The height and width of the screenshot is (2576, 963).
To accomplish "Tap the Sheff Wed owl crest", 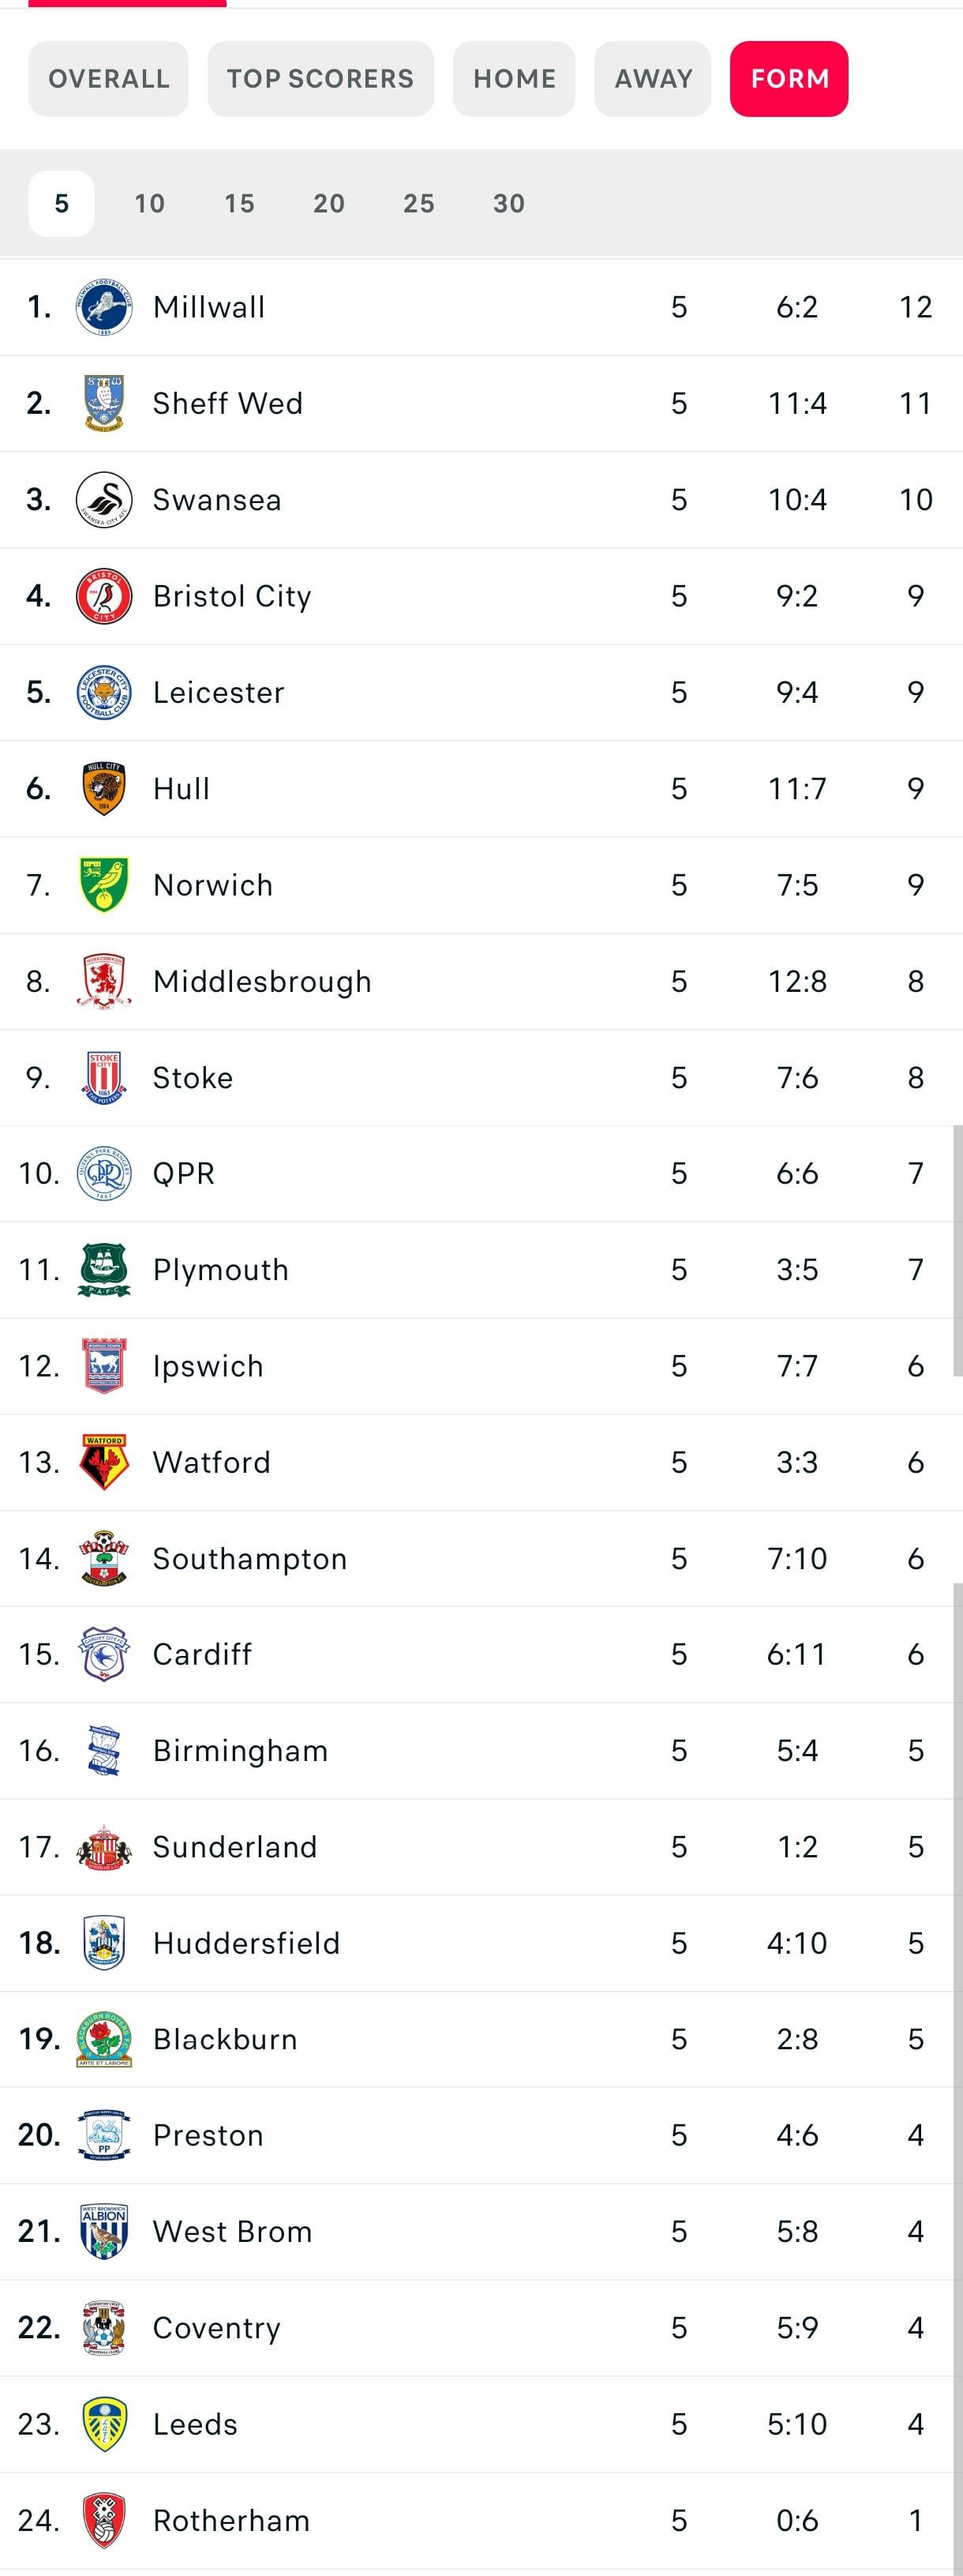I will click(x=104, y=403).
